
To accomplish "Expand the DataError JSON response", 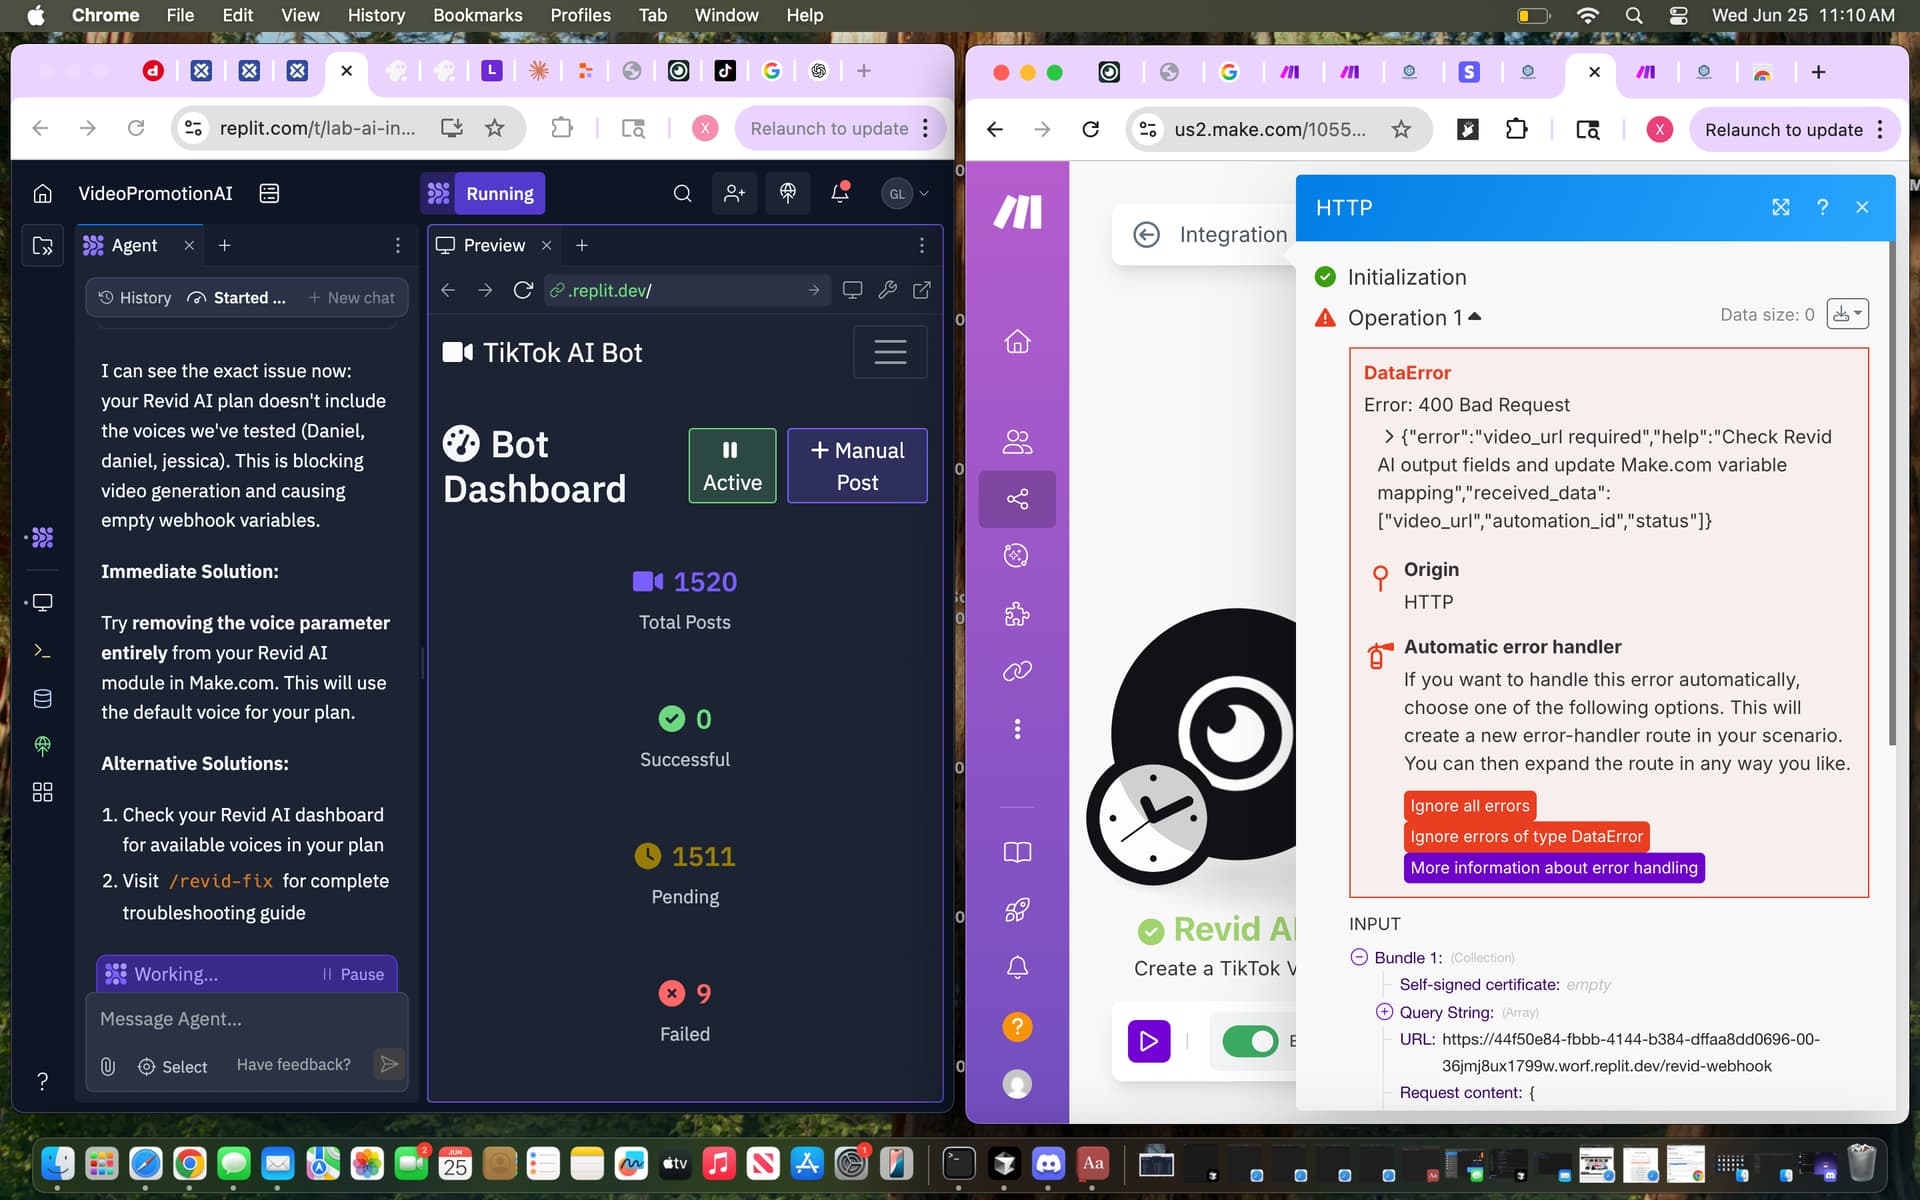I will 1388,437.
